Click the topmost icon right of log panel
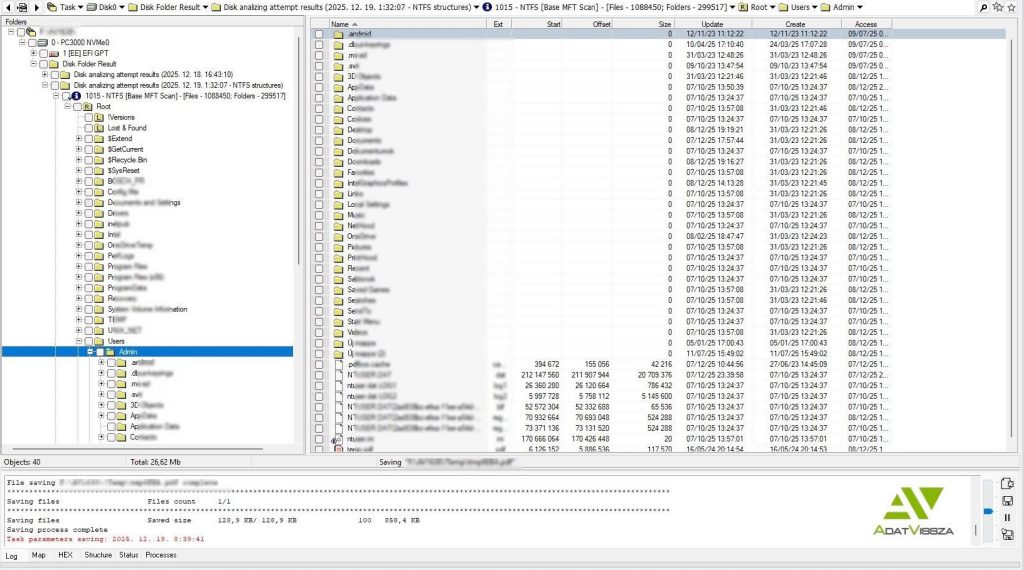Screen dimensions: 1024x570 [1007, 484]
